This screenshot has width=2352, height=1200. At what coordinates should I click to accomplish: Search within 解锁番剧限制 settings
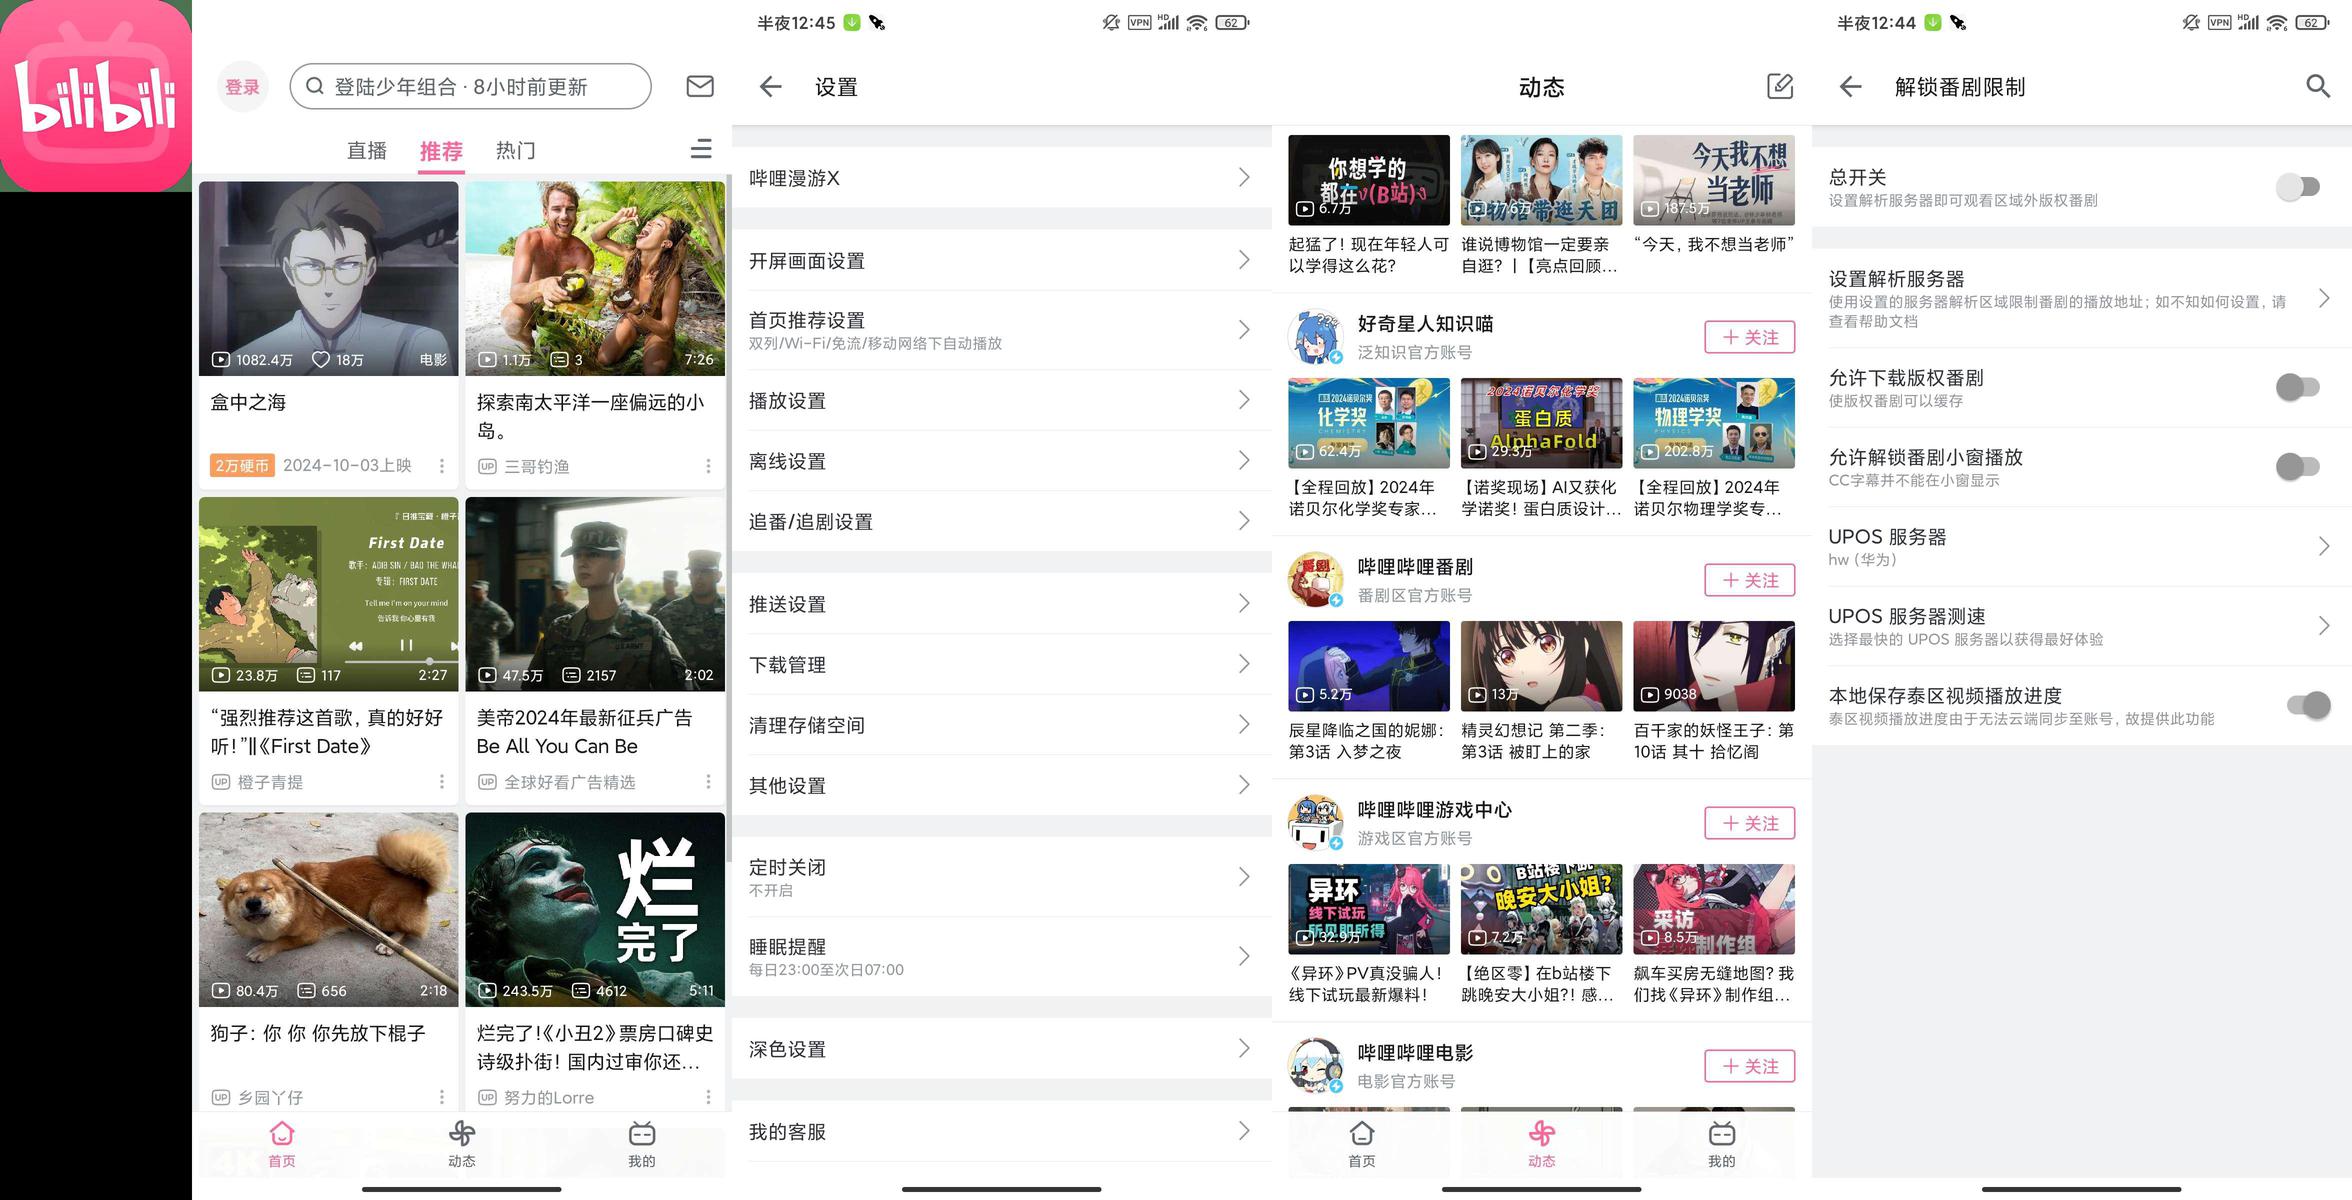click(2317, 86)
